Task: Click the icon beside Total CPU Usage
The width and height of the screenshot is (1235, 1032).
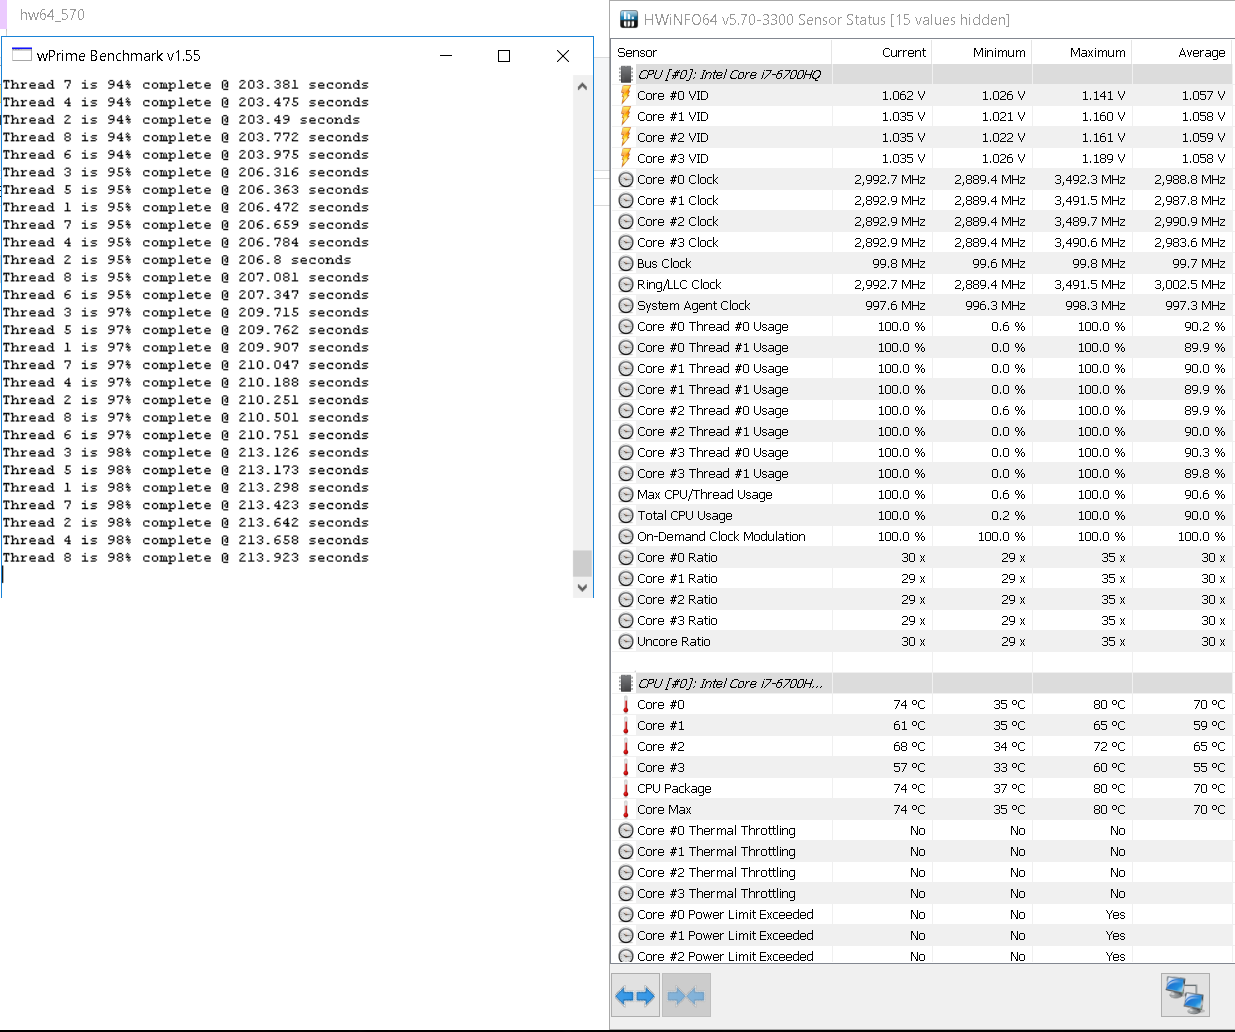Action: tap(626, 515)
